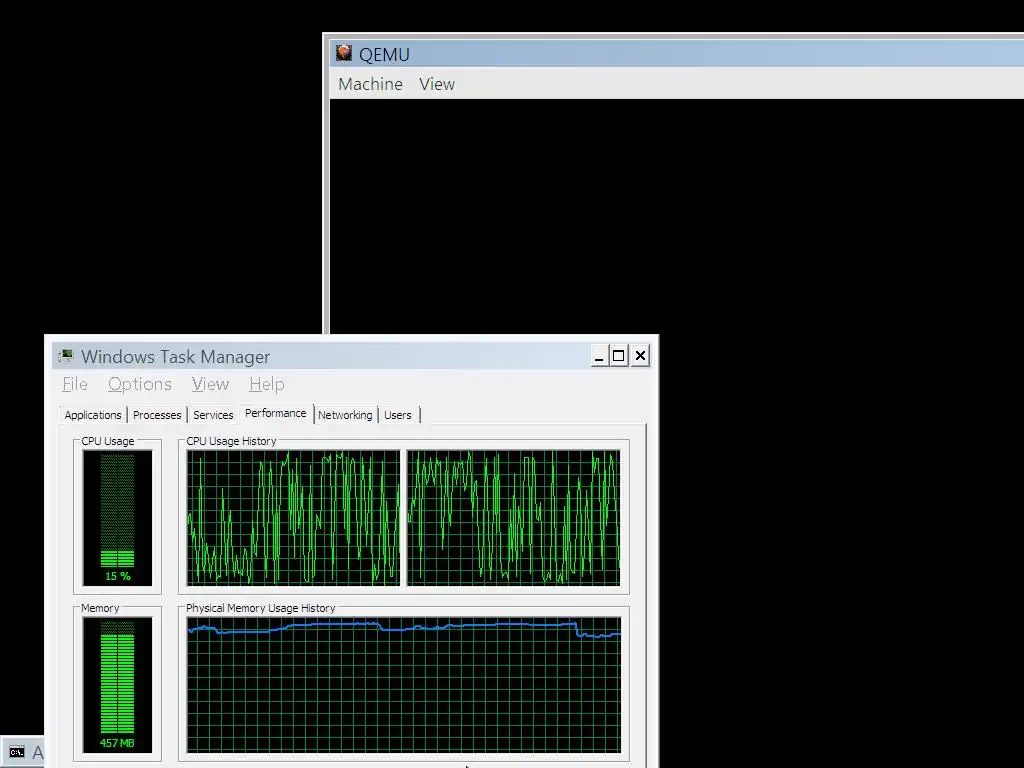Open Task Manager View menu
Screen dimensions: 1024x768
[210, 384]
